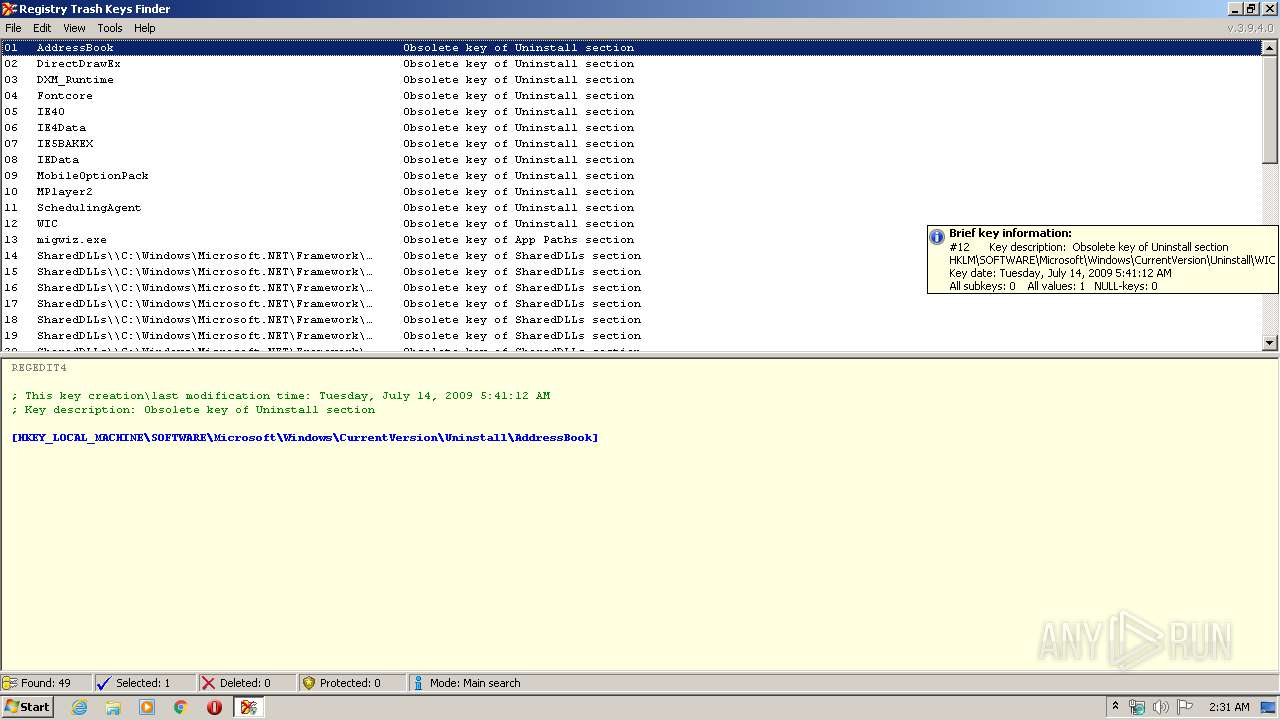Click the key creation time comment line

281,396
